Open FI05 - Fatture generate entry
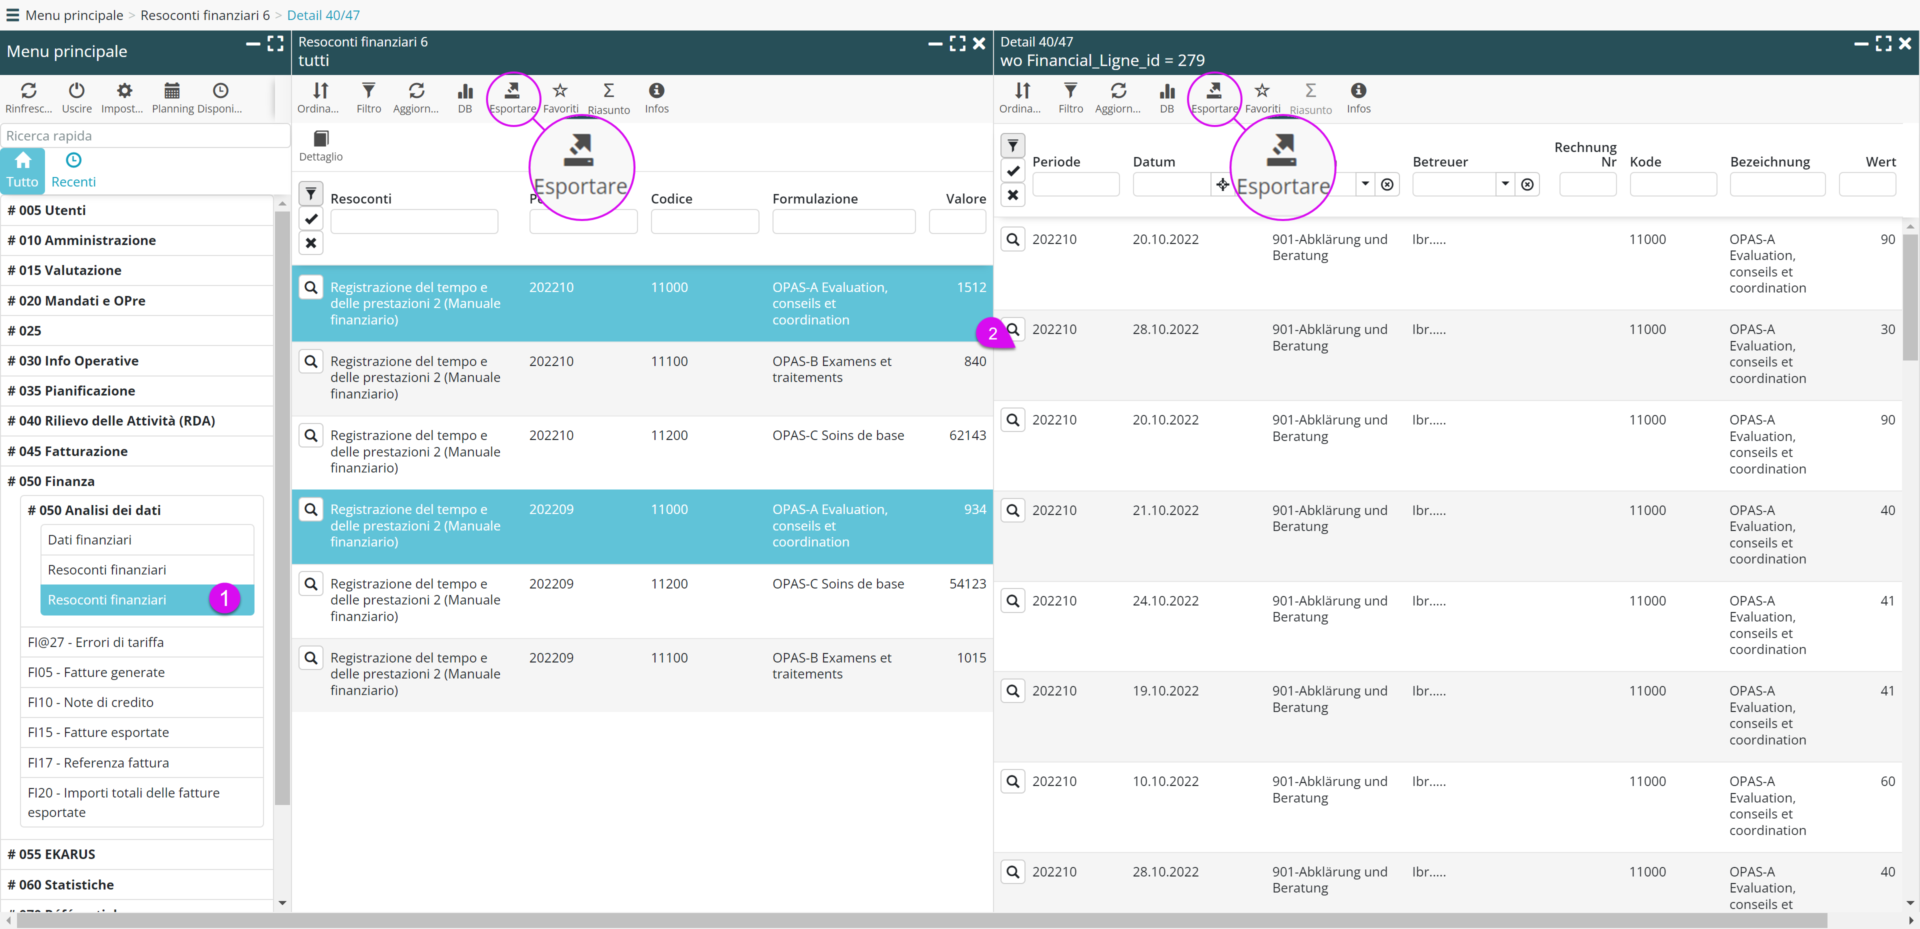 pyautogui.click(x=96, y=672)
